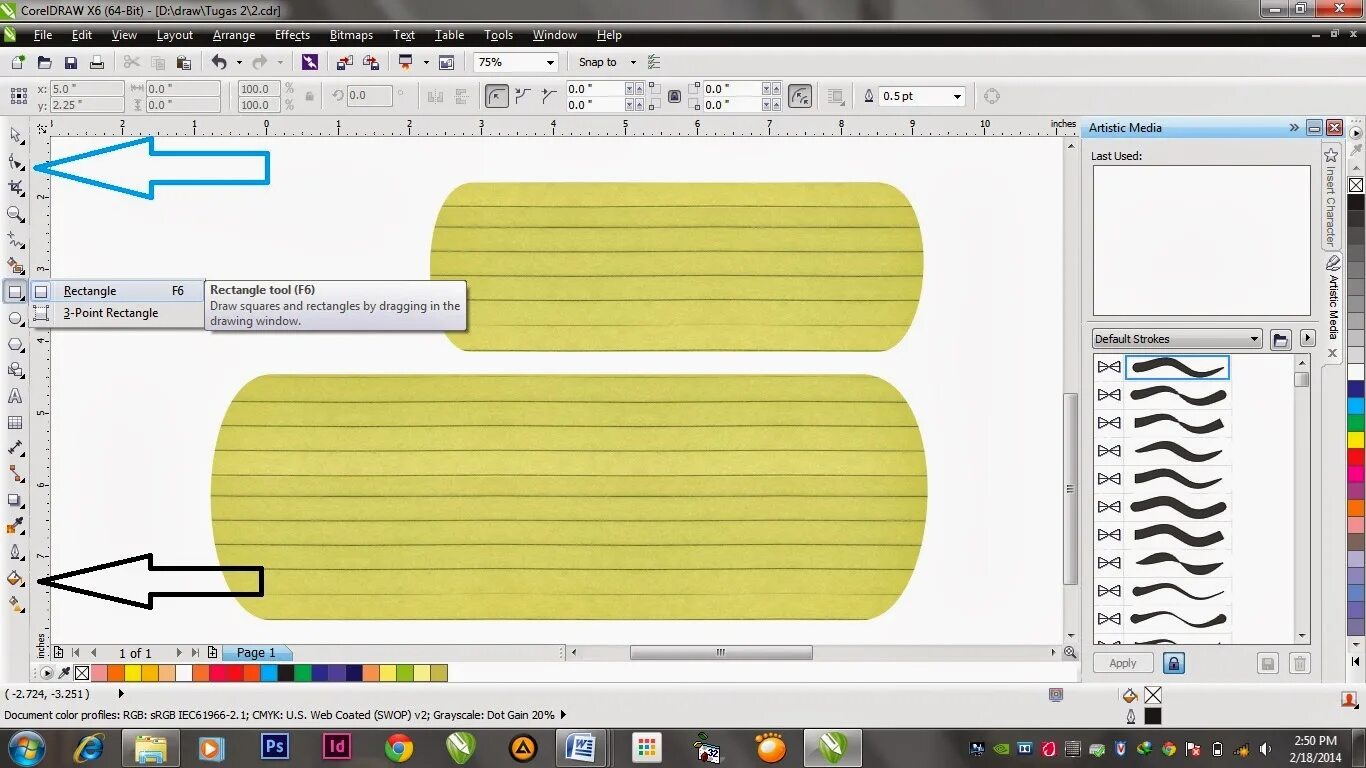
Task: Click the browse folder button beside Default Strokes
Action: point(1280,339)
